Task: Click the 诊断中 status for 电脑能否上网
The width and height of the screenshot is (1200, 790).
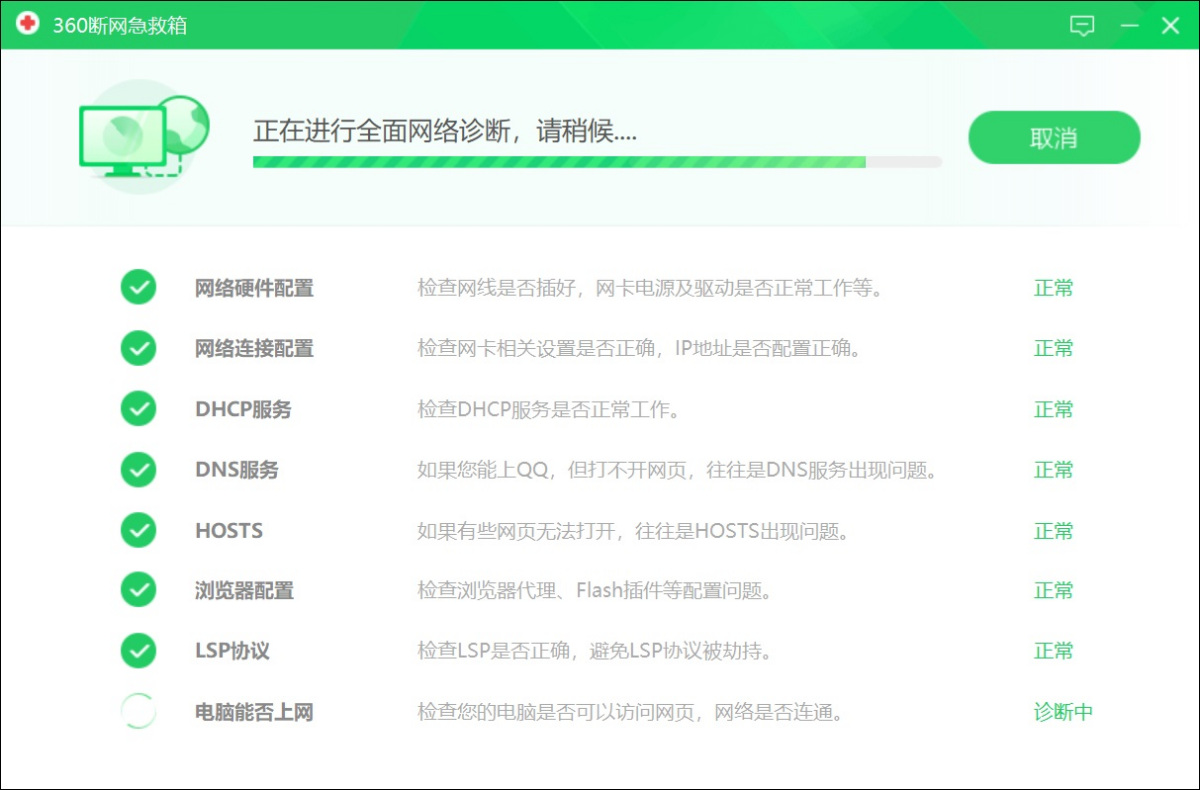Action: point(1063,711)
